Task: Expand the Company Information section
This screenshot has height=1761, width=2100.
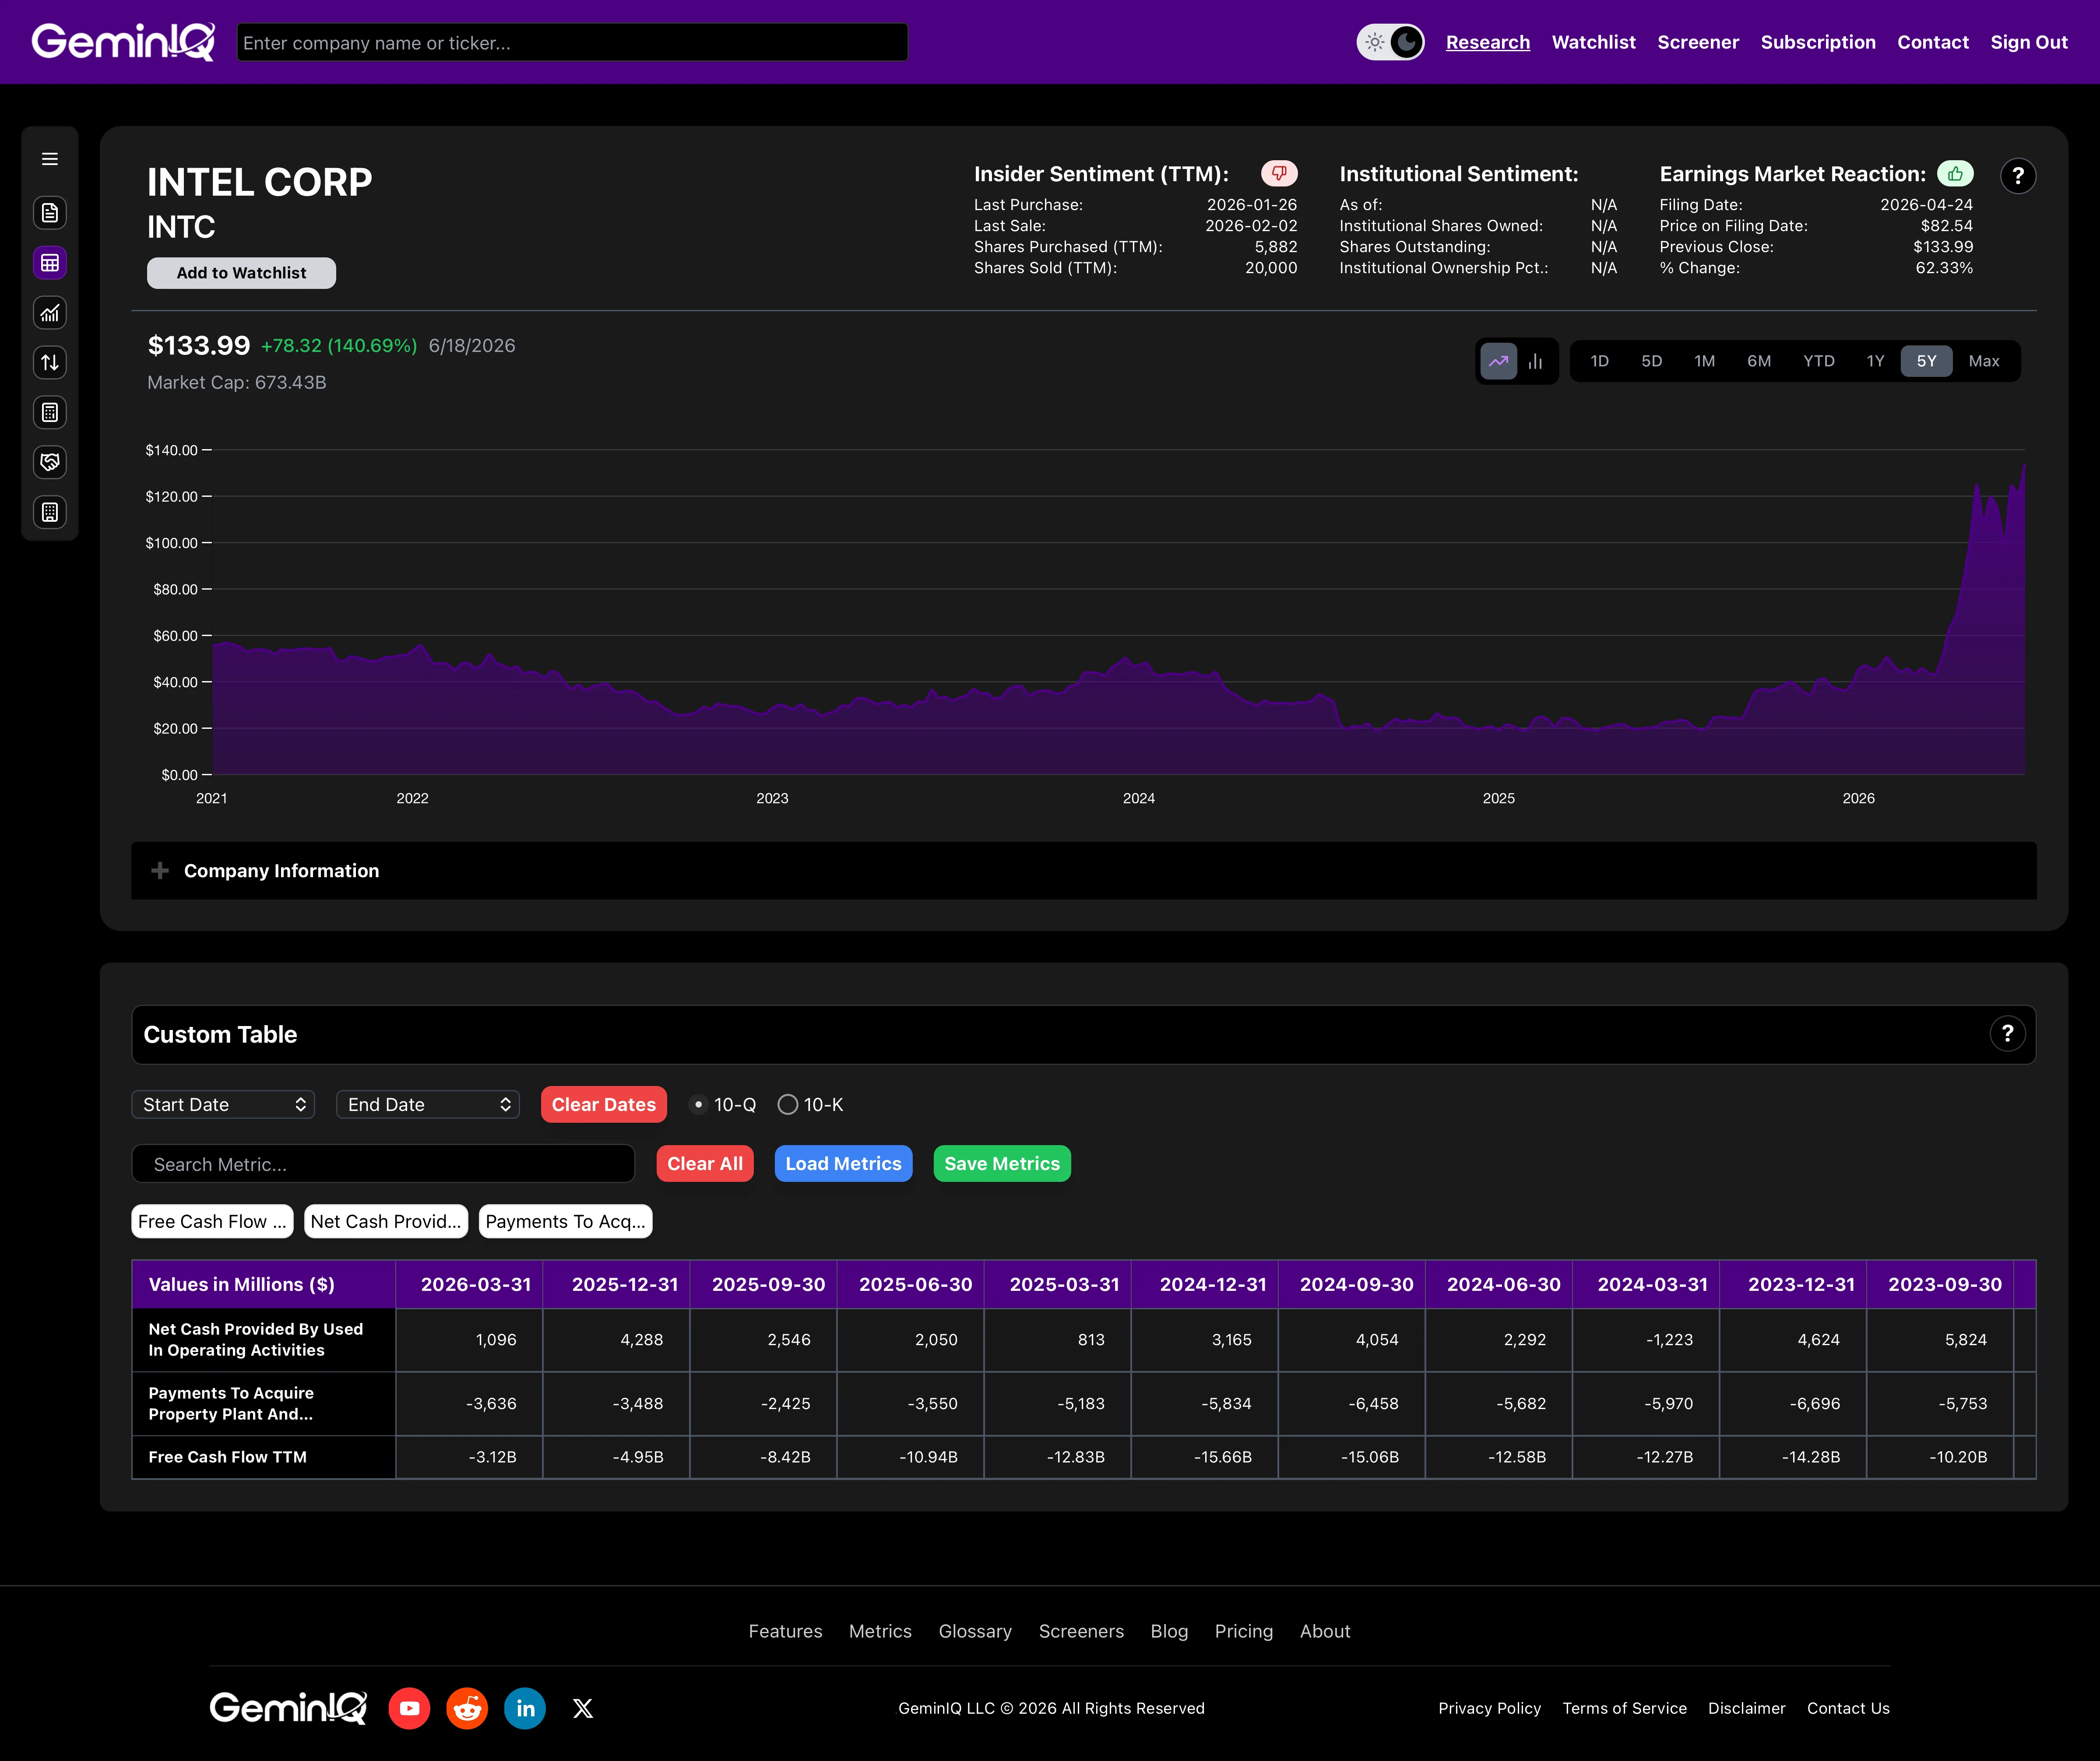Action: tap(1083, 870)
